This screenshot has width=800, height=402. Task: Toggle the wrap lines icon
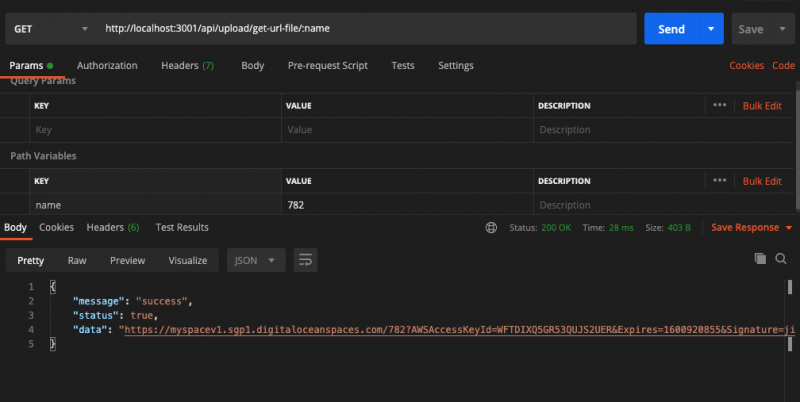coord(305,260)
